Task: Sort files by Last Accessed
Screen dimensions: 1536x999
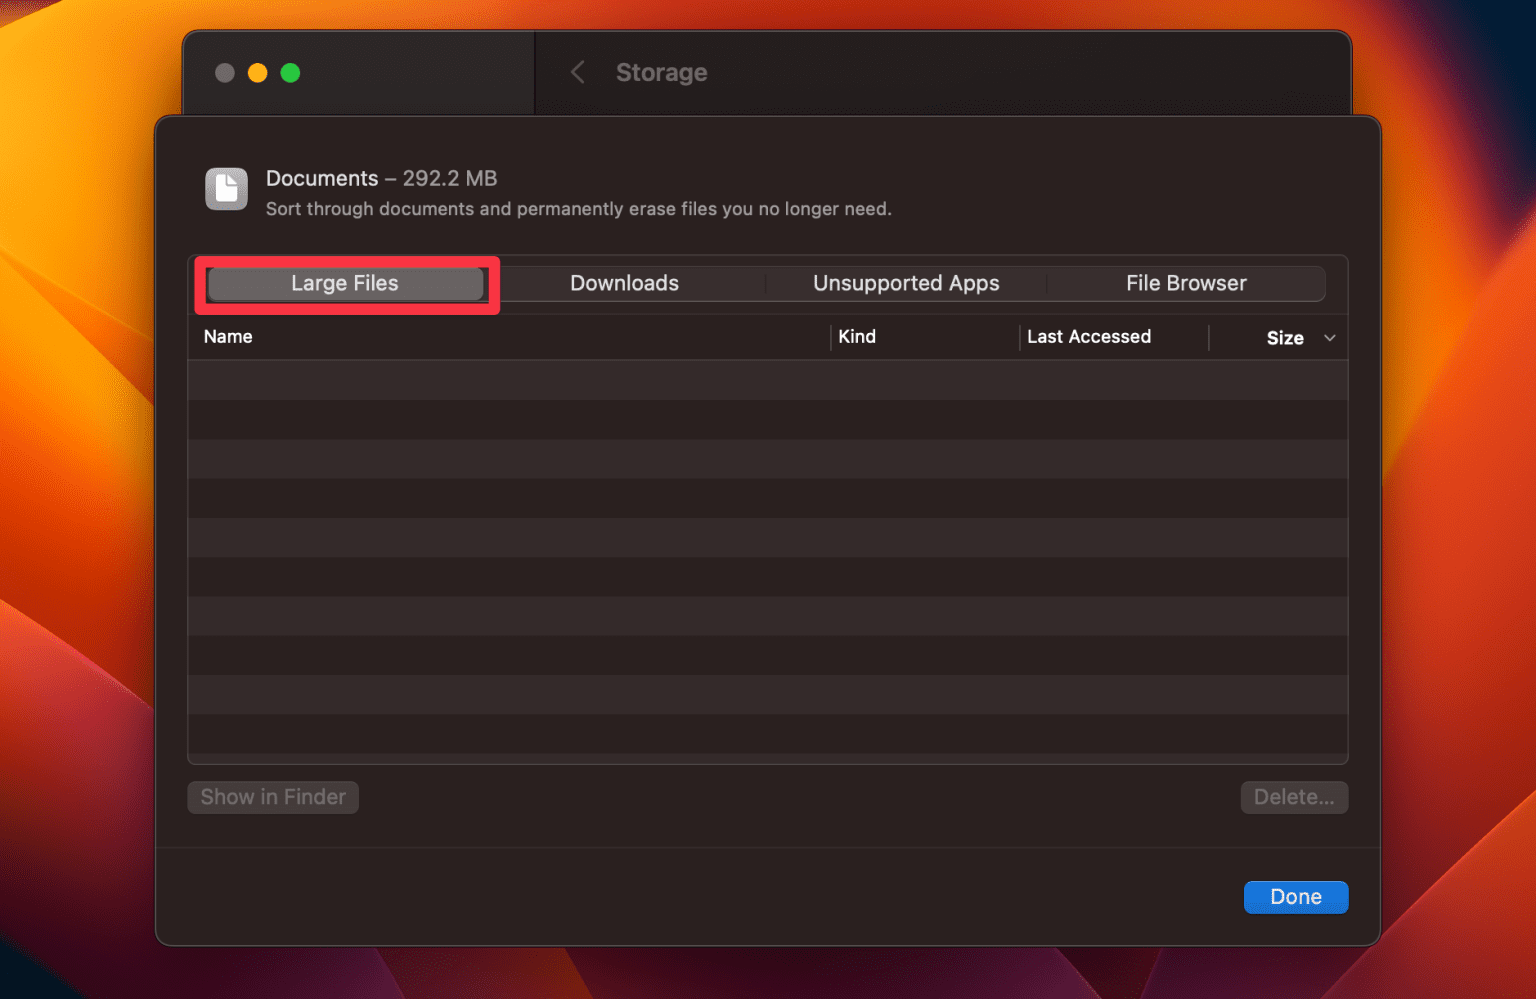Action: pos(1089,336)
